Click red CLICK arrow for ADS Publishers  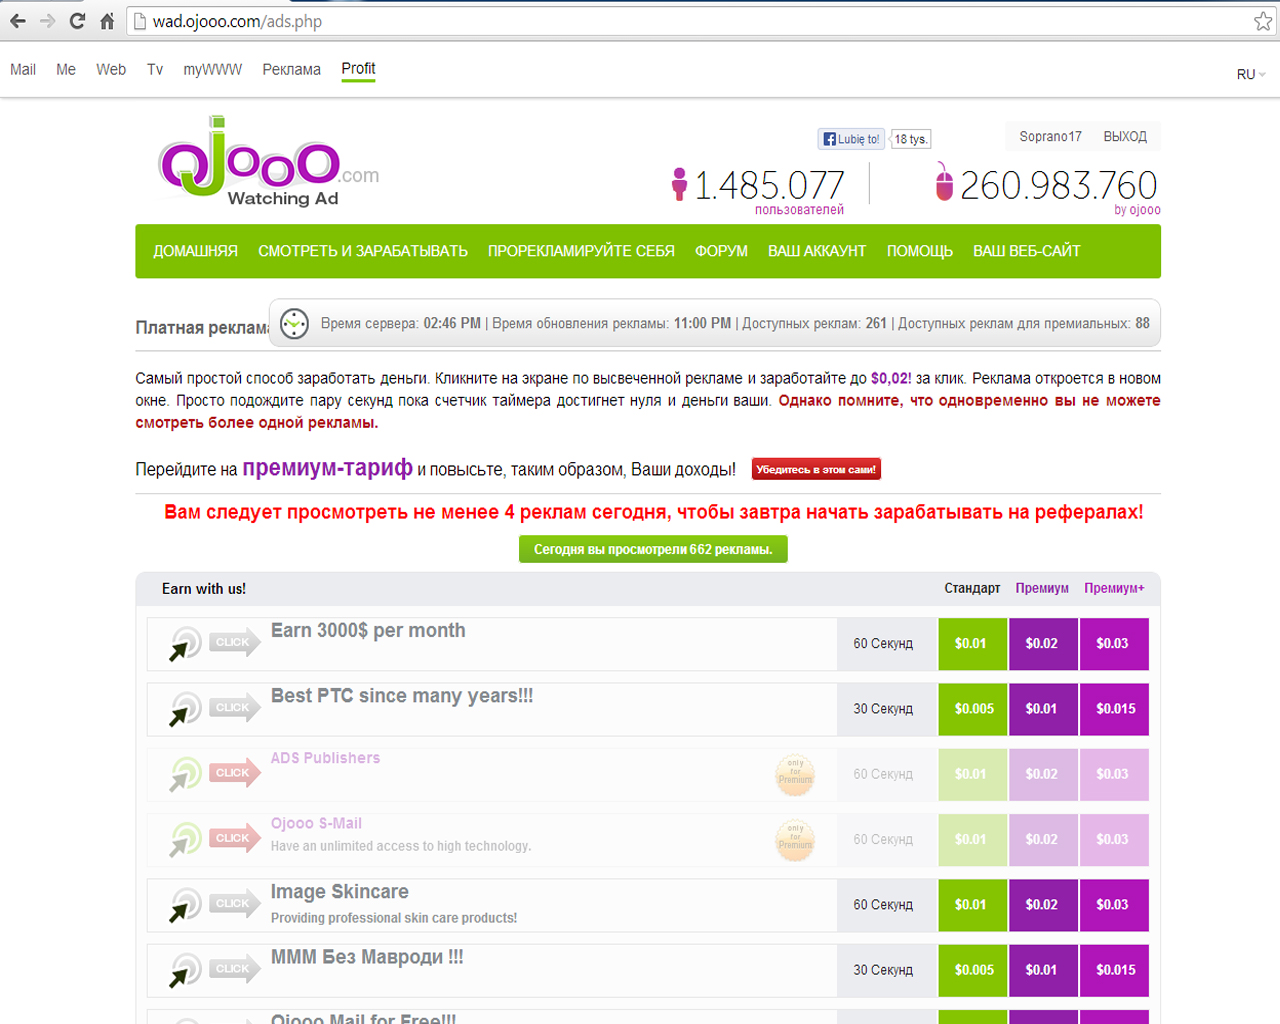click(x=235, y=772)
